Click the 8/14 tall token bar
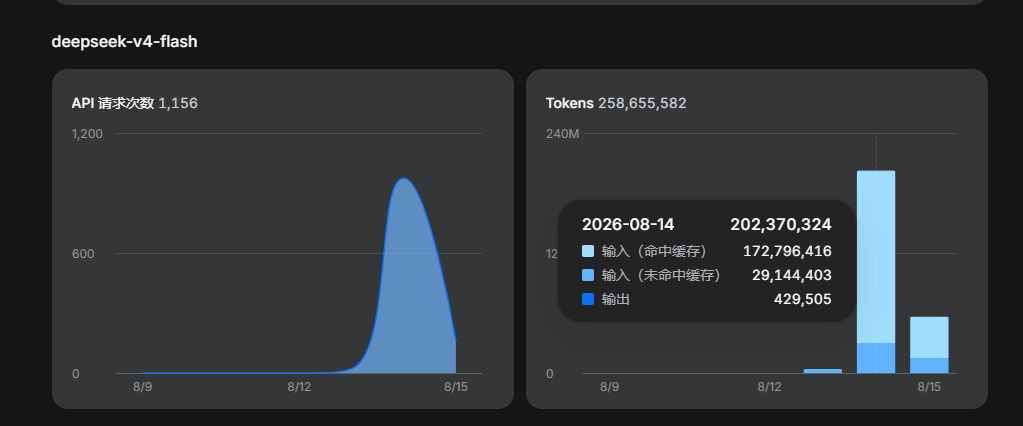 876,272
